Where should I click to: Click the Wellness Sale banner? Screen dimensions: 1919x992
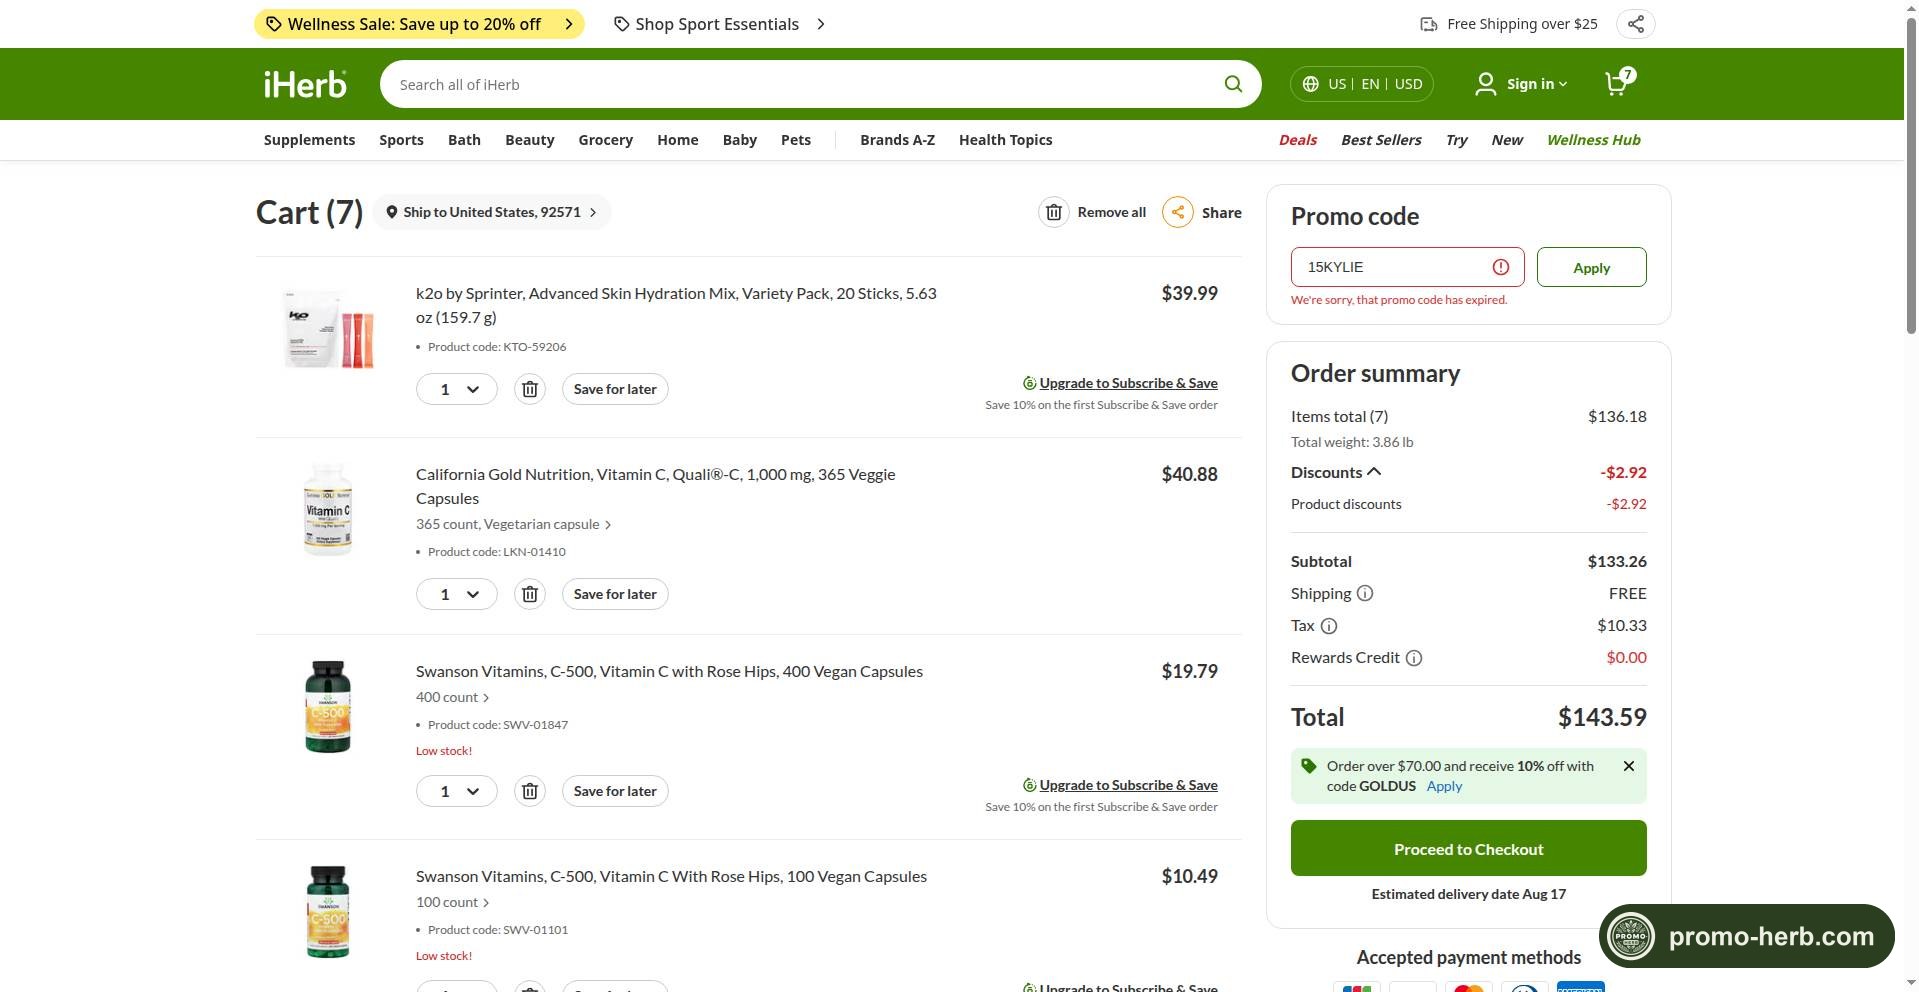pyautogui.click(x=419, y=24)
